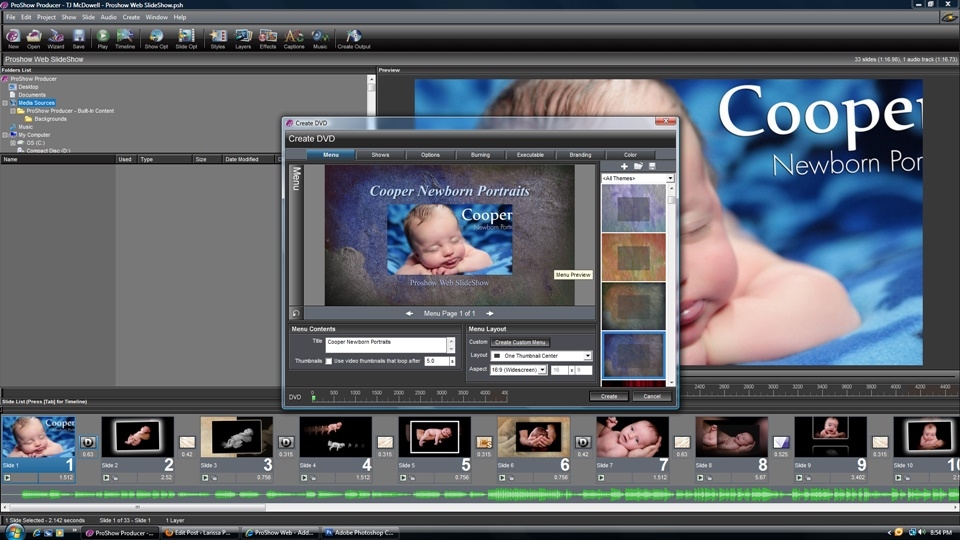
Task: Click the Create Custom Menu button
Action: pyautogui.click(x=520, y=342)
